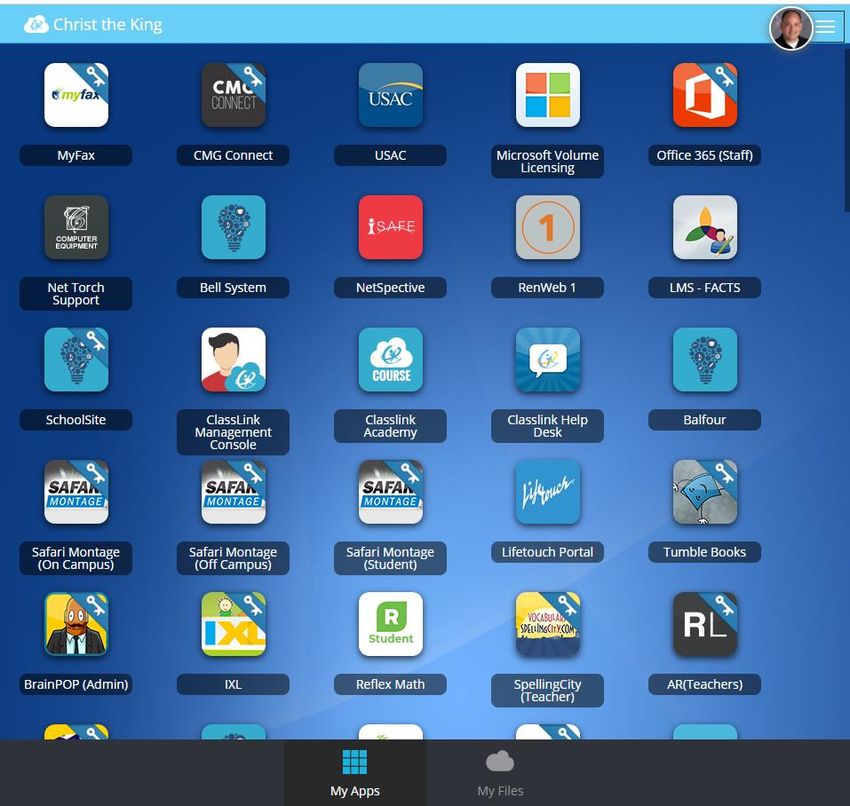Click the vertical scrollbar on right edge
Viewport: 850px width, 806px height.
coord(847,130)
